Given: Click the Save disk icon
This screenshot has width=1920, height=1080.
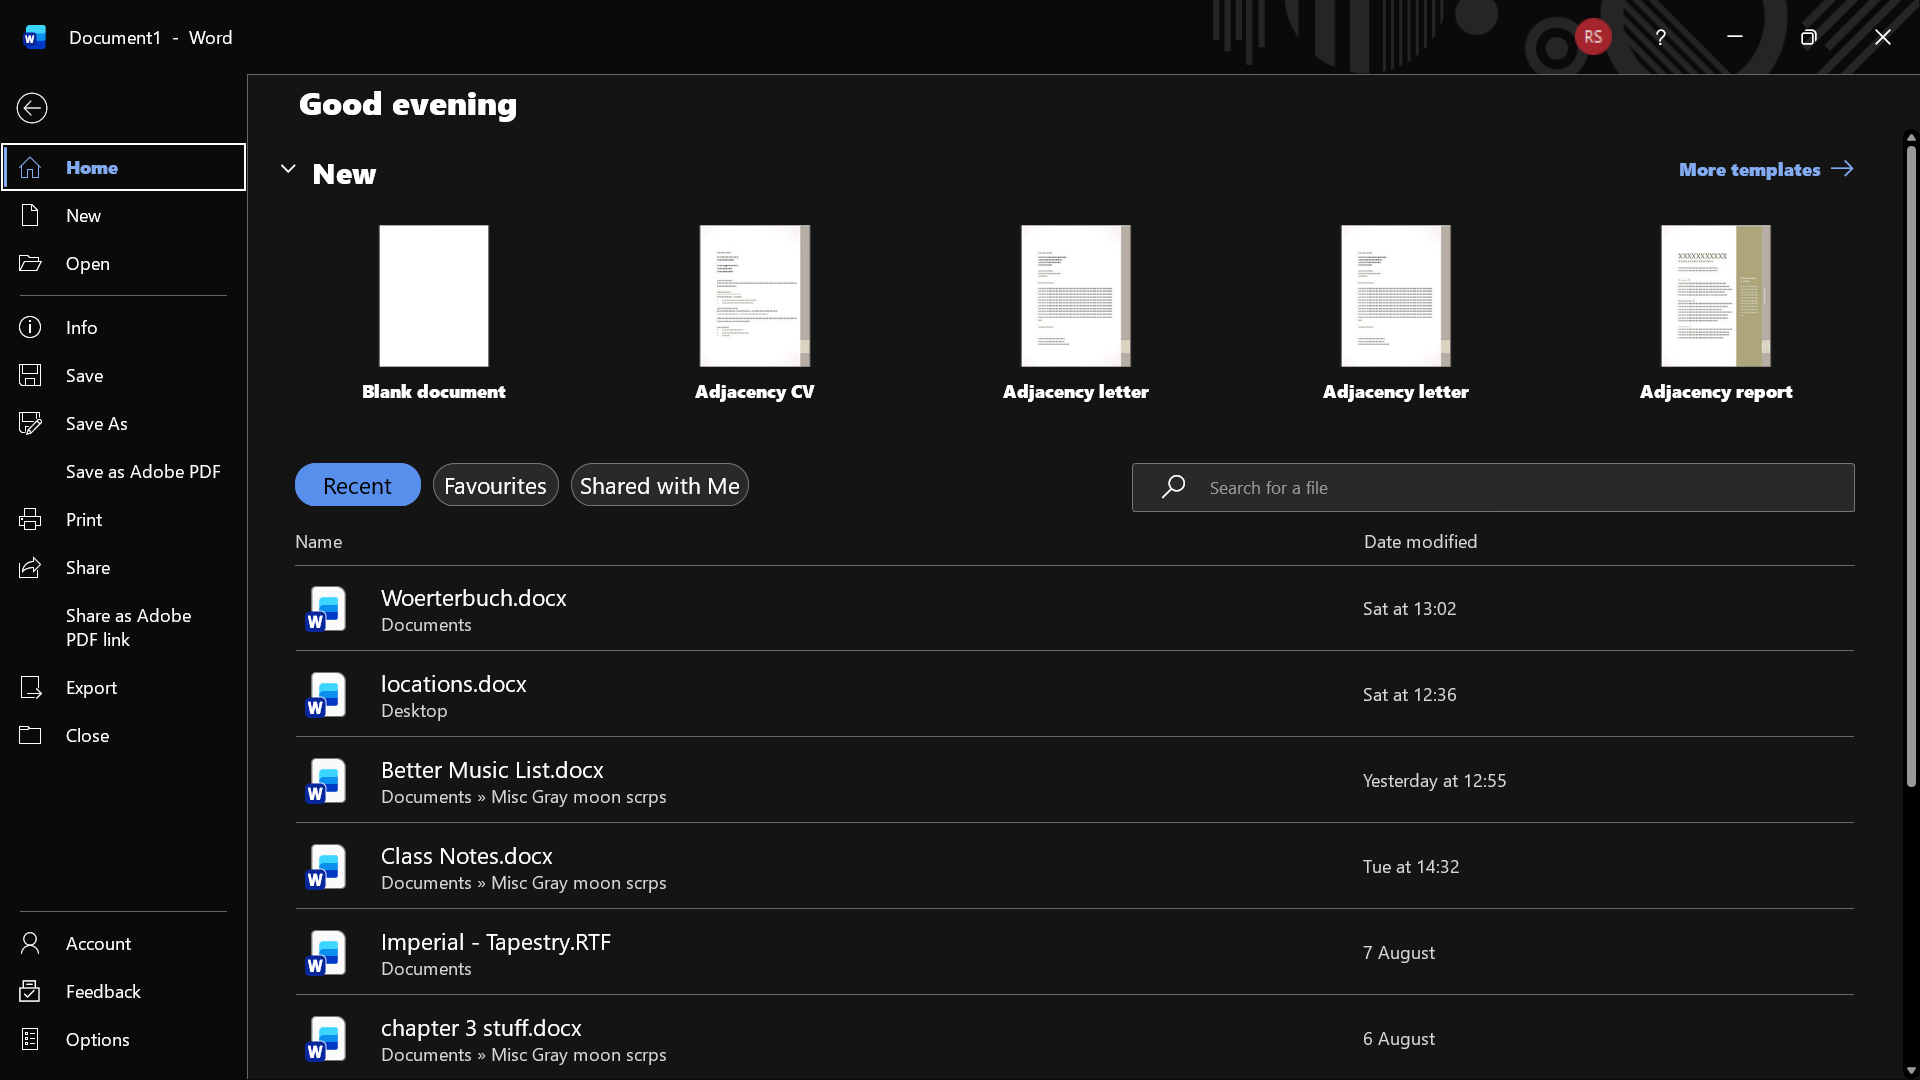Looking at the screenshot, I should (x=30, y=375).
